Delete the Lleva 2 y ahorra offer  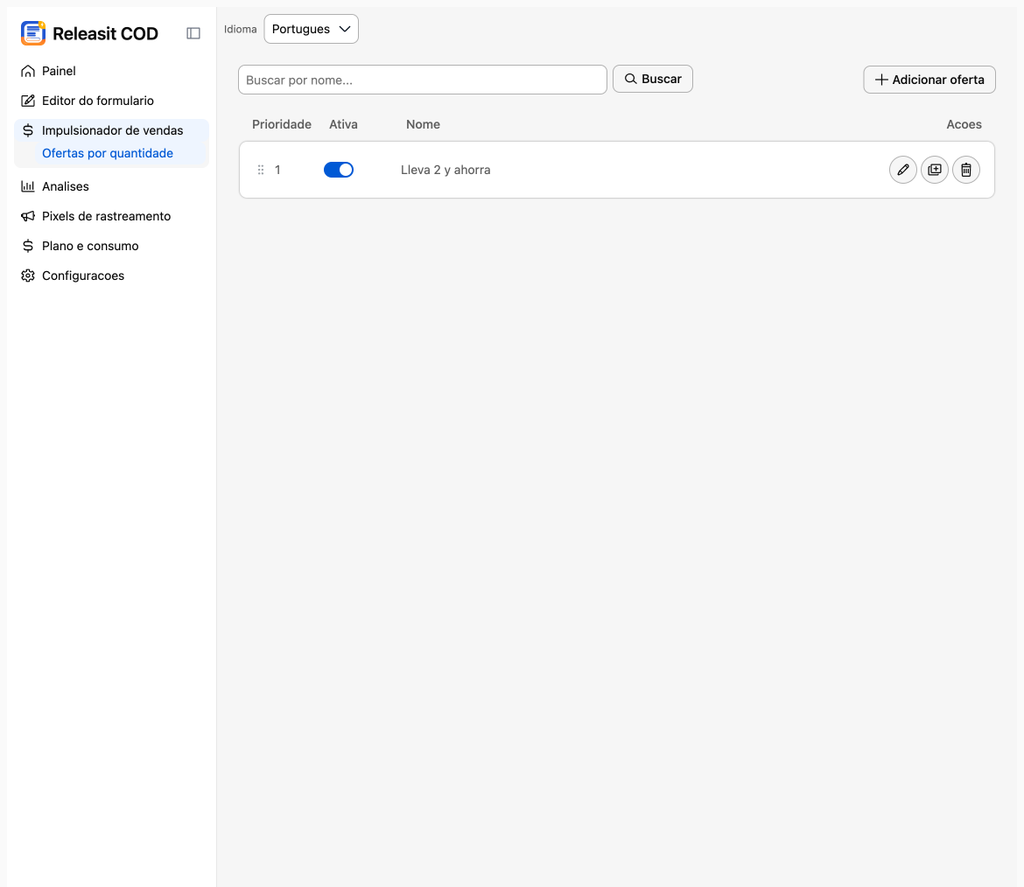[966, 170]
